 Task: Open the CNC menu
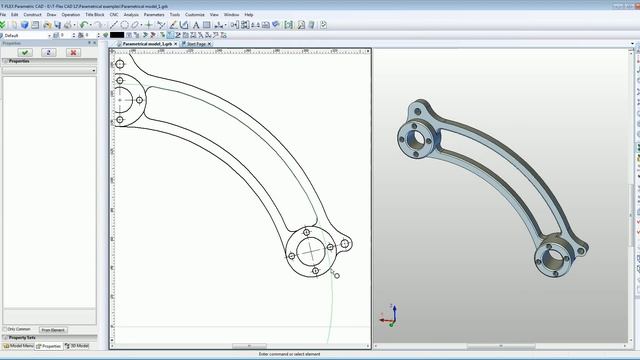114,14
